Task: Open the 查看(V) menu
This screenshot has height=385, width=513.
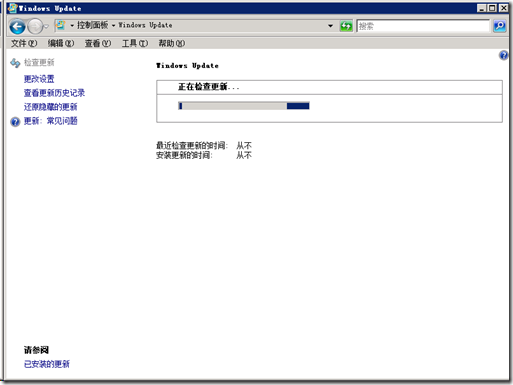Action: pyautogui.click(x=98, y=43)
